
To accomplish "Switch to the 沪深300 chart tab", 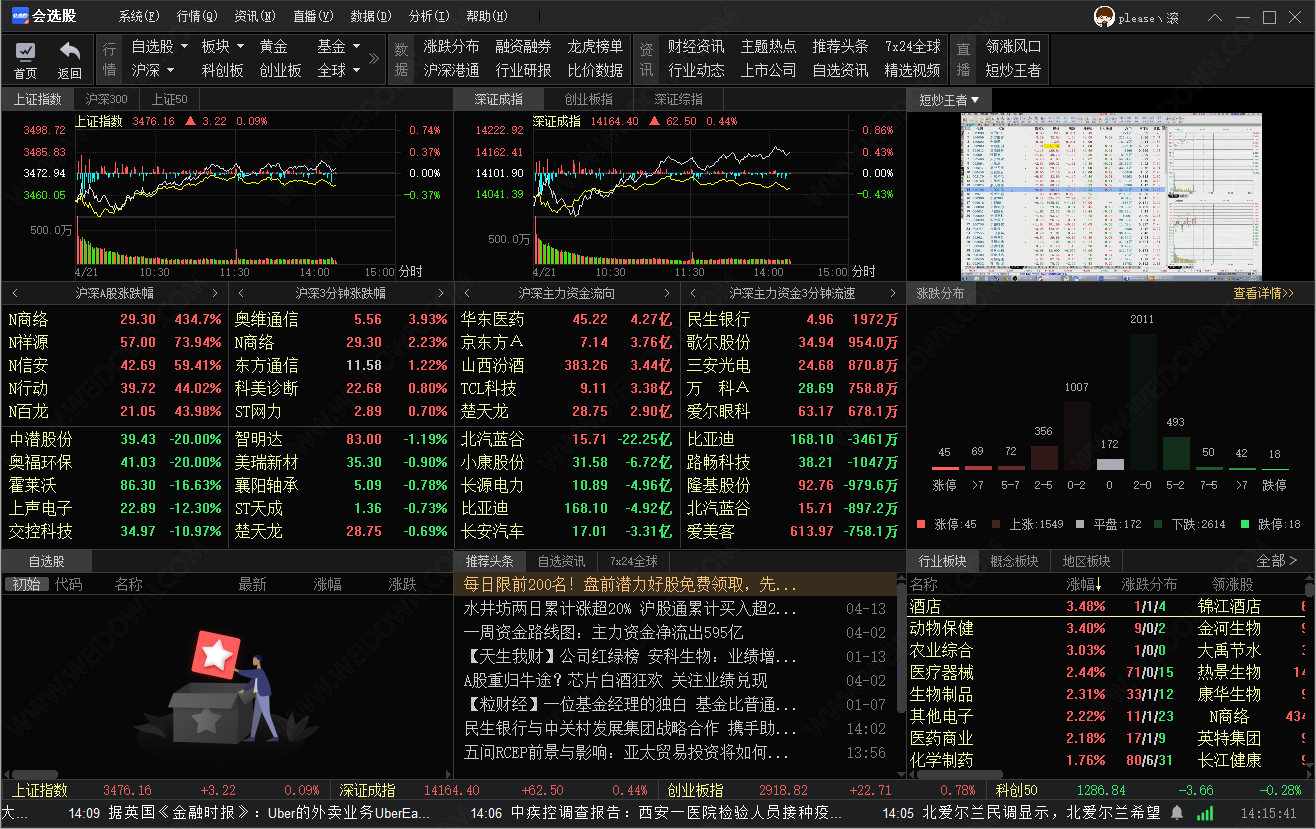I will tap(106, 99).
